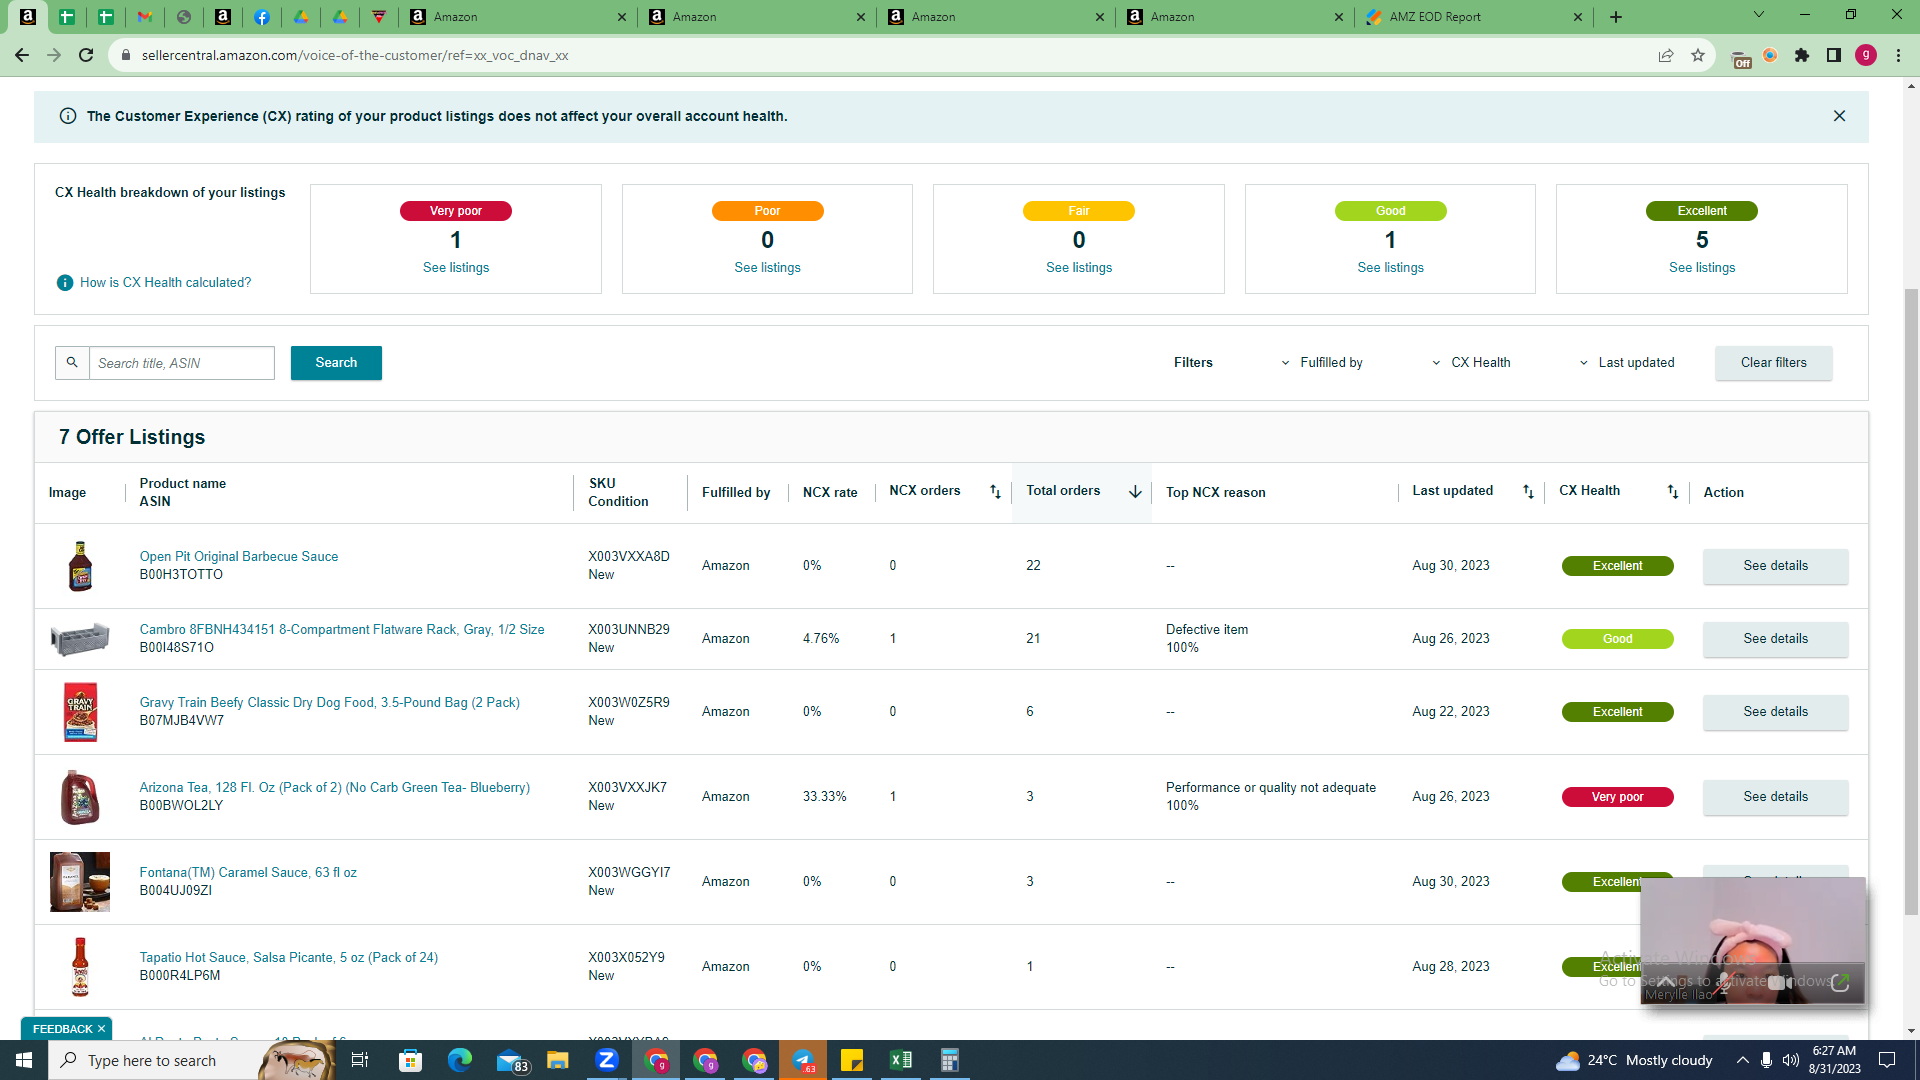Close the AMZ EOD Report tab
The image size is (1920, 1080).
click(1578, 17)
